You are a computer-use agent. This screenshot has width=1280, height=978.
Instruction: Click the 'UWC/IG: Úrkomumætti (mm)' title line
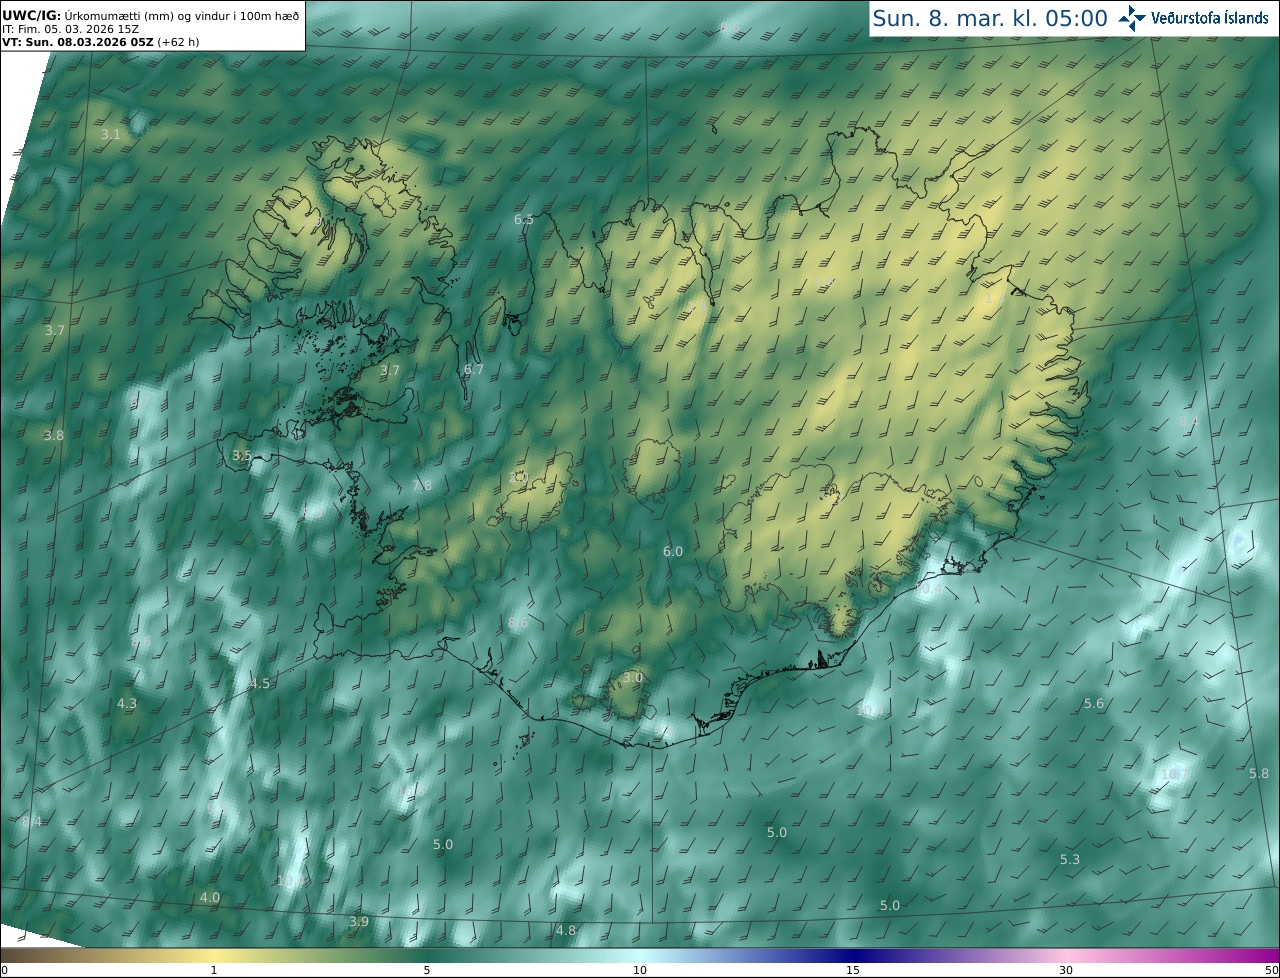click(x=151, y=15)
